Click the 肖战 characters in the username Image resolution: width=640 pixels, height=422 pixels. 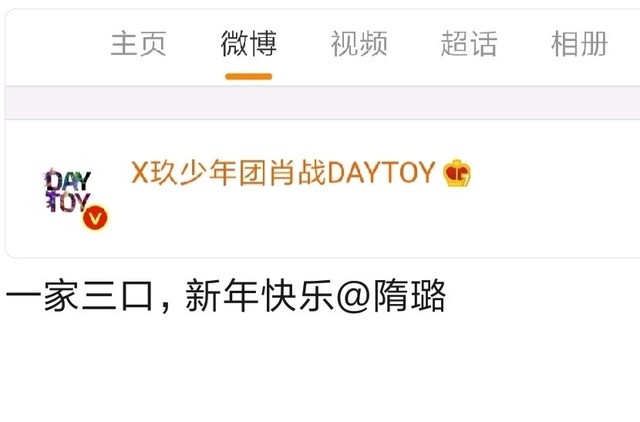click(x=297, y=173)
